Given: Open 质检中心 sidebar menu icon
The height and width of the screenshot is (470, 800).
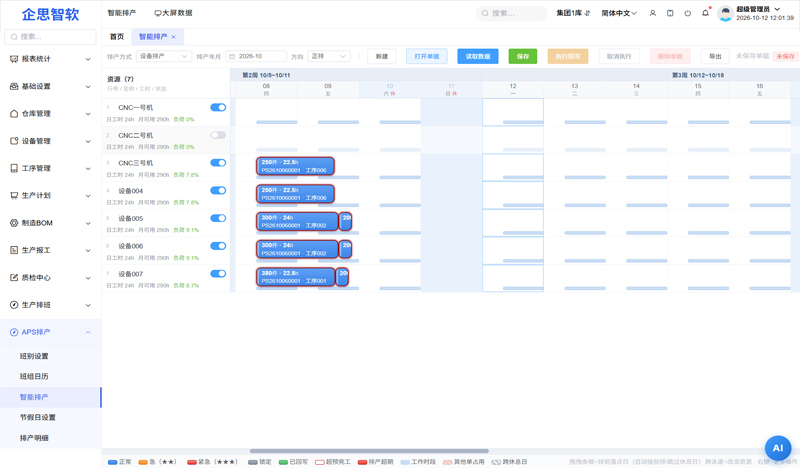Looking at the screenshot, I should (x=14, y=278).
